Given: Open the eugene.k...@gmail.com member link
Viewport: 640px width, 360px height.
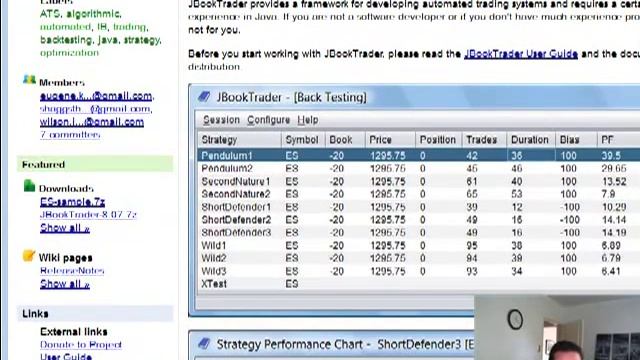Looking at the screenshot, I should coord(96,96).
